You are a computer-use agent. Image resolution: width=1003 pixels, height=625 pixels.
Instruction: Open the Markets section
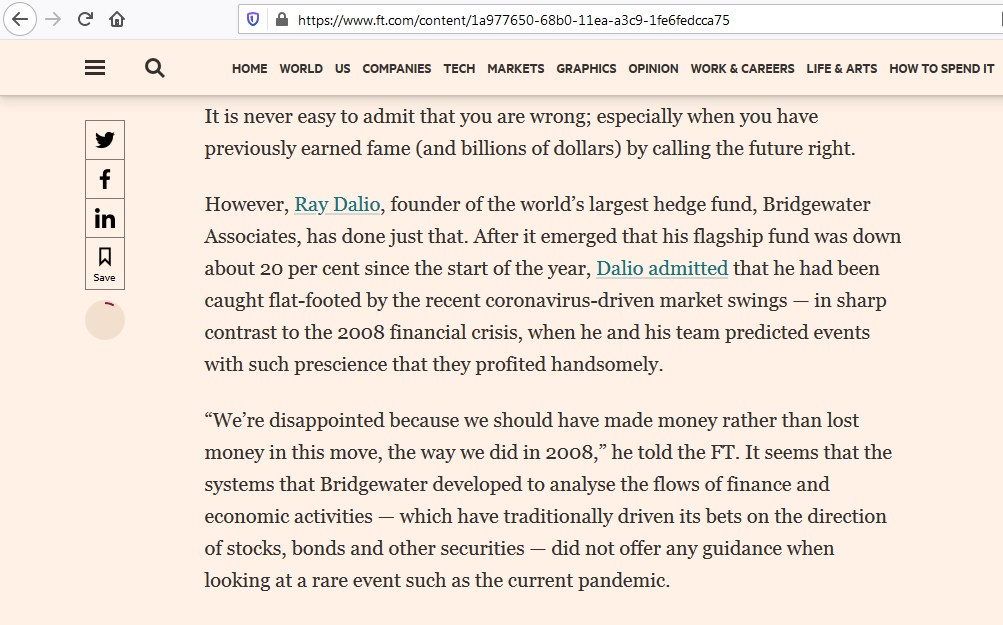[516, 68]
